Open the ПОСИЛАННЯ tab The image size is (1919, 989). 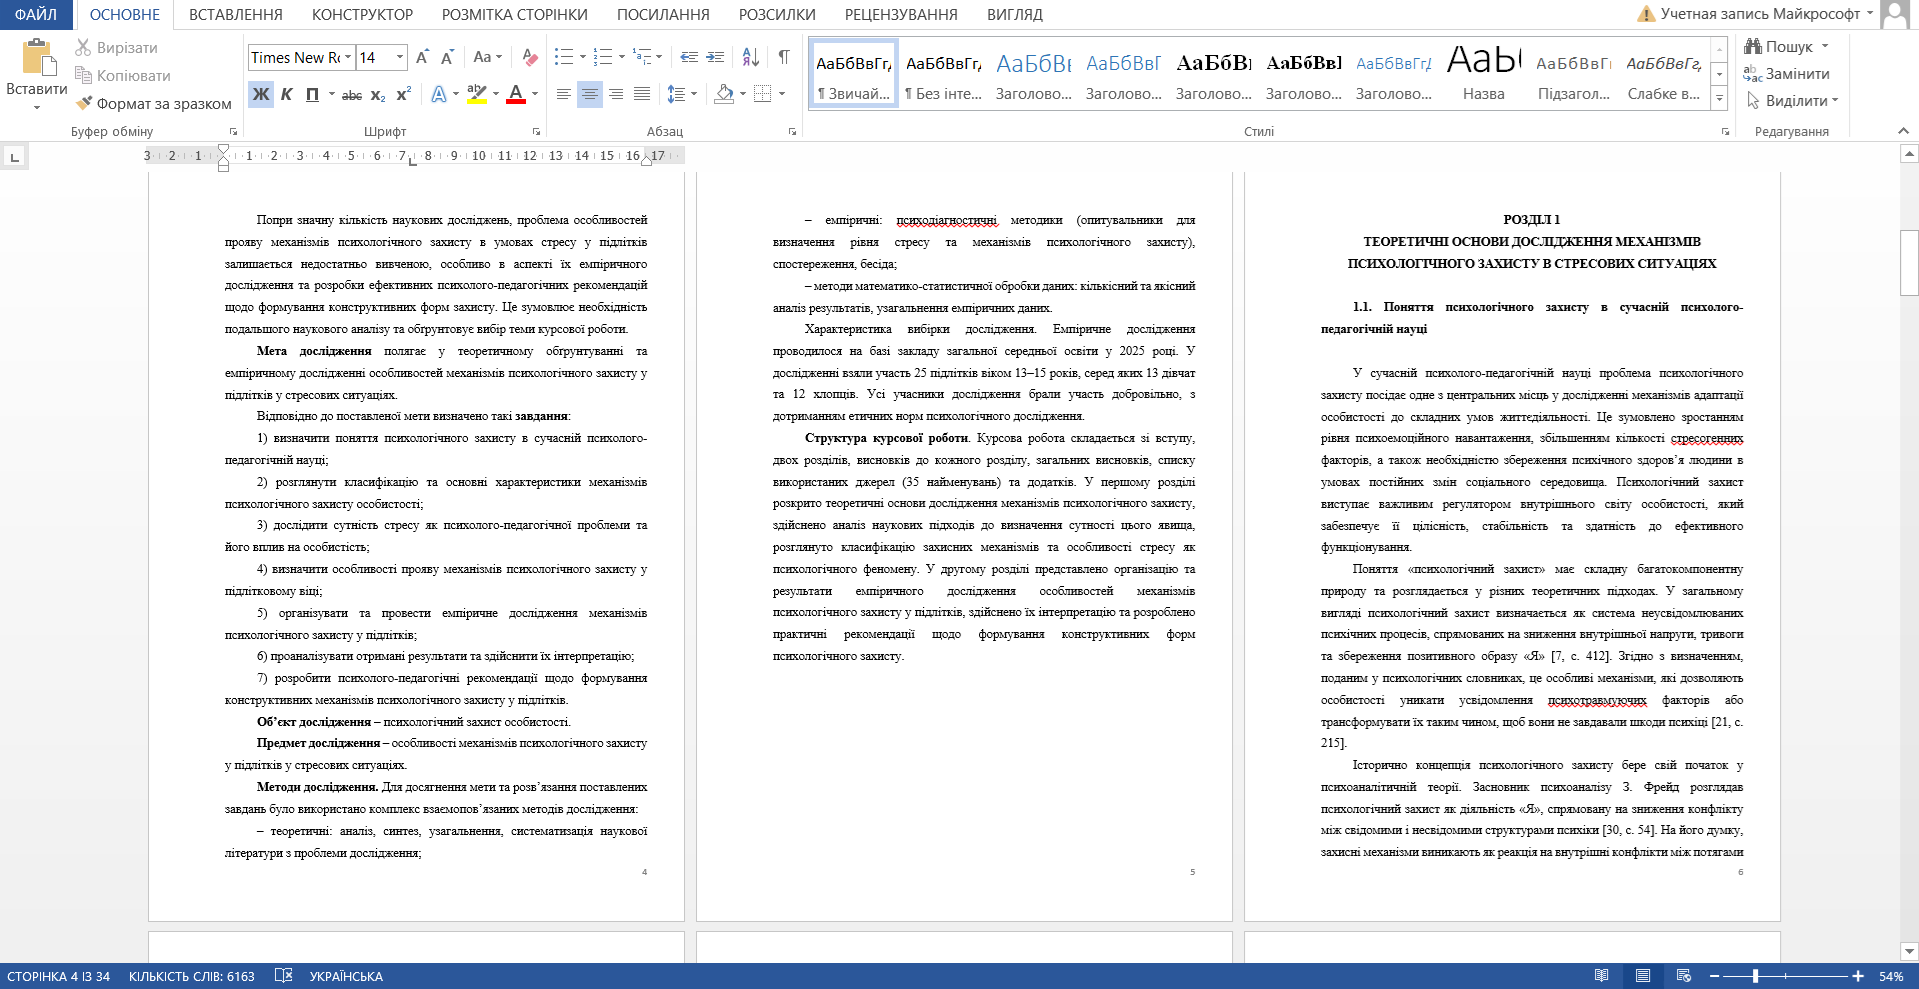point(663,15)
